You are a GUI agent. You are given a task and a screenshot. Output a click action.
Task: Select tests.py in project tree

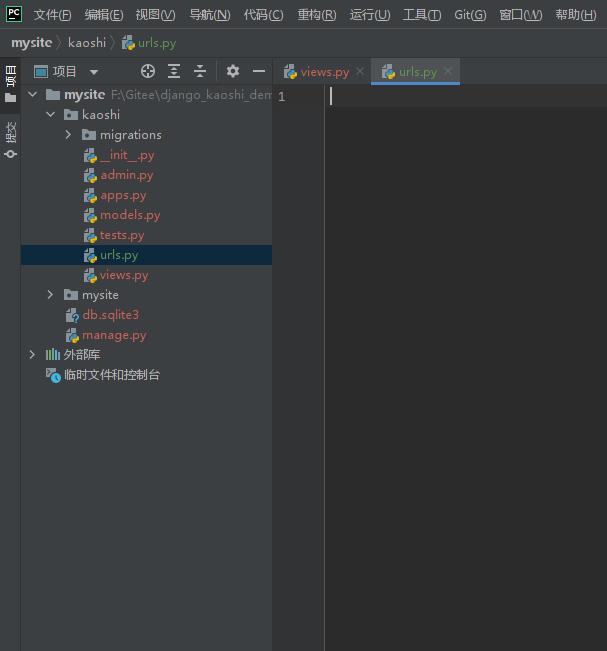coord(147,235)
